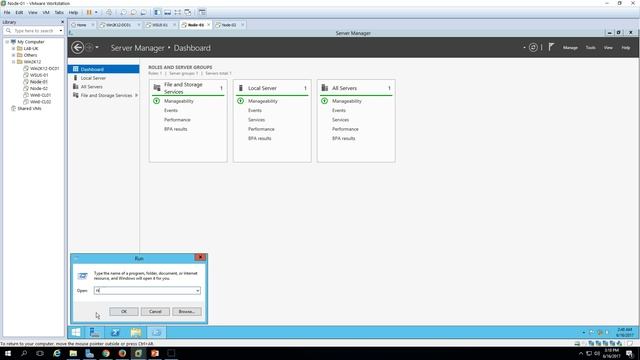Open the notifications flag in Server Manager

pyautogui.click(x=551, y=47)
